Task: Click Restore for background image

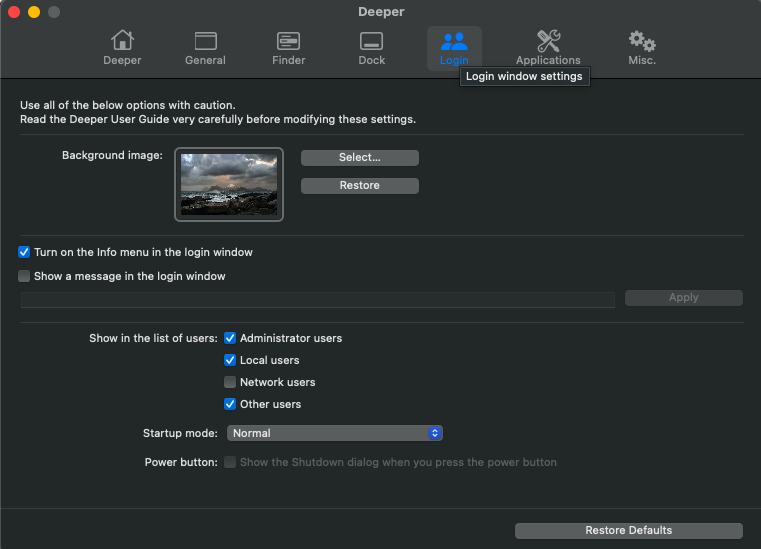Action: [360, 185]
